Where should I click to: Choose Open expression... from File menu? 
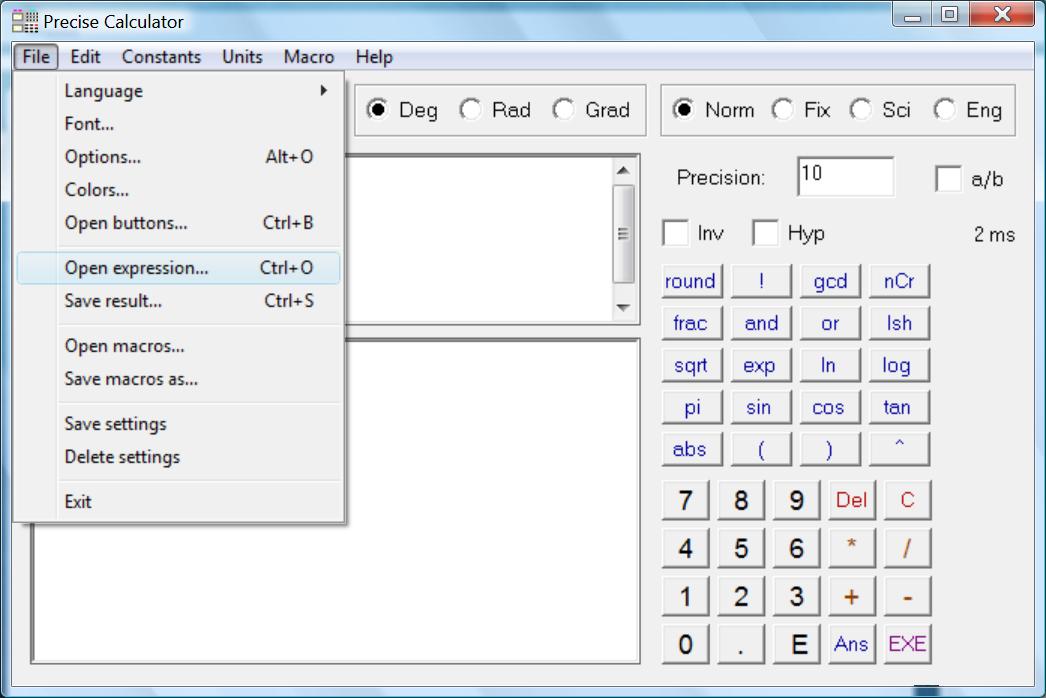point(137,268)
